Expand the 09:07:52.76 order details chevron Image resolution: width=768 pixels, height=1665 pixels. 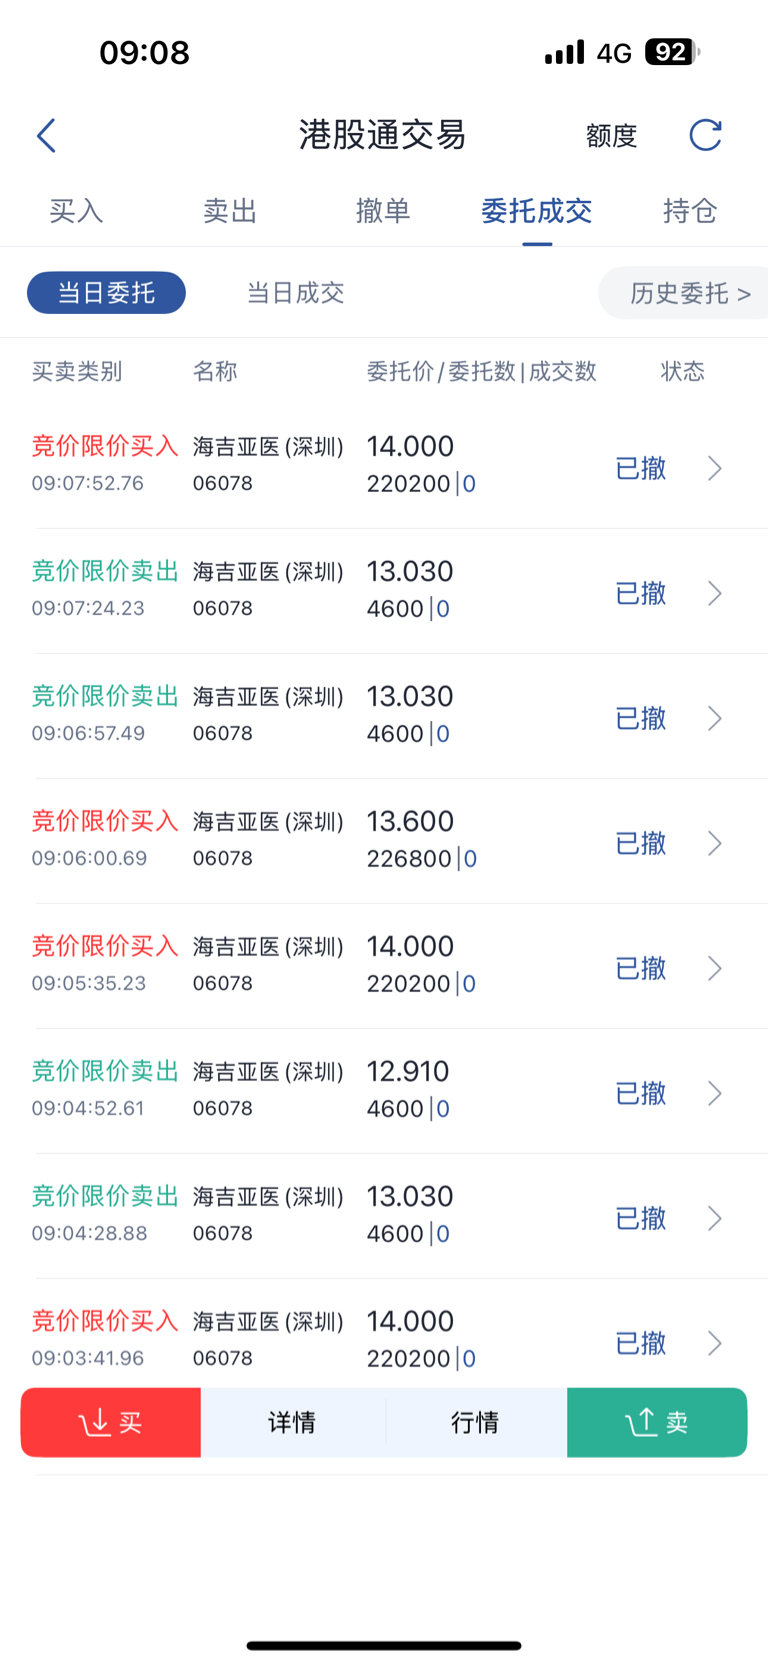tap(714, 468)
